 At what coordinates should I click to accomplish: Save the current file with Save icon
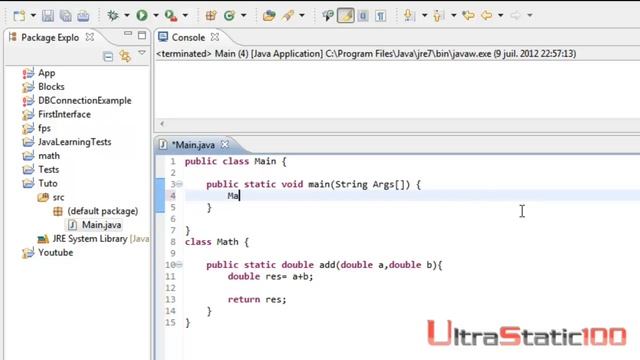[x=48, y=16]
